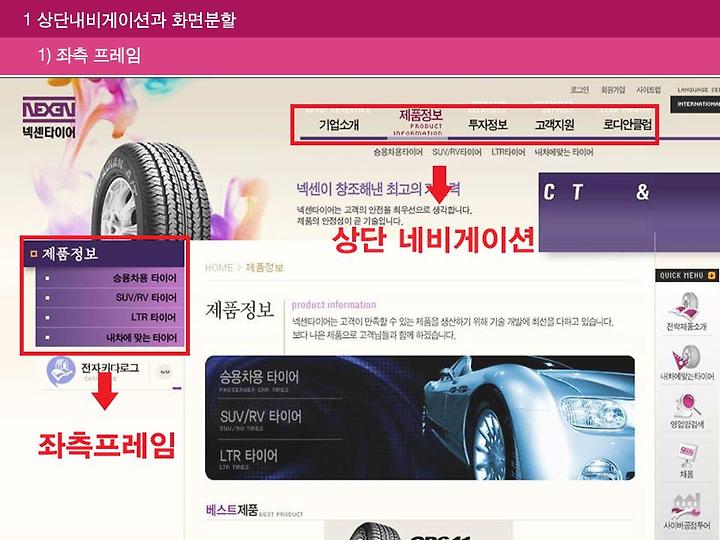Click the small button beside 전자카다로그

164,372
